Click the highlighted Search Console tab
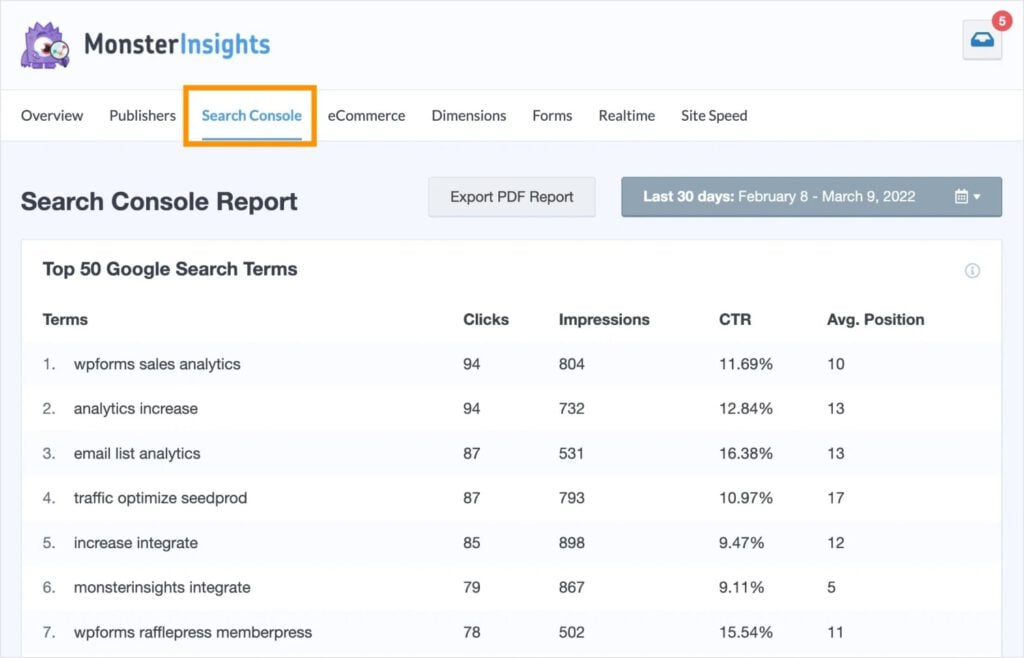The width and height of the screenshot is (1024, 658). [x=249, y=115]
